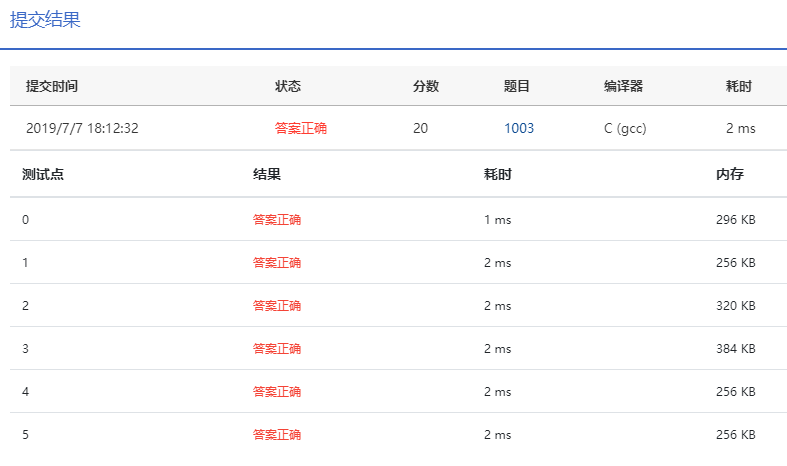787x466 pixels.
Task: Click test point 3 memory 384 KB
Action: [735, 348]
